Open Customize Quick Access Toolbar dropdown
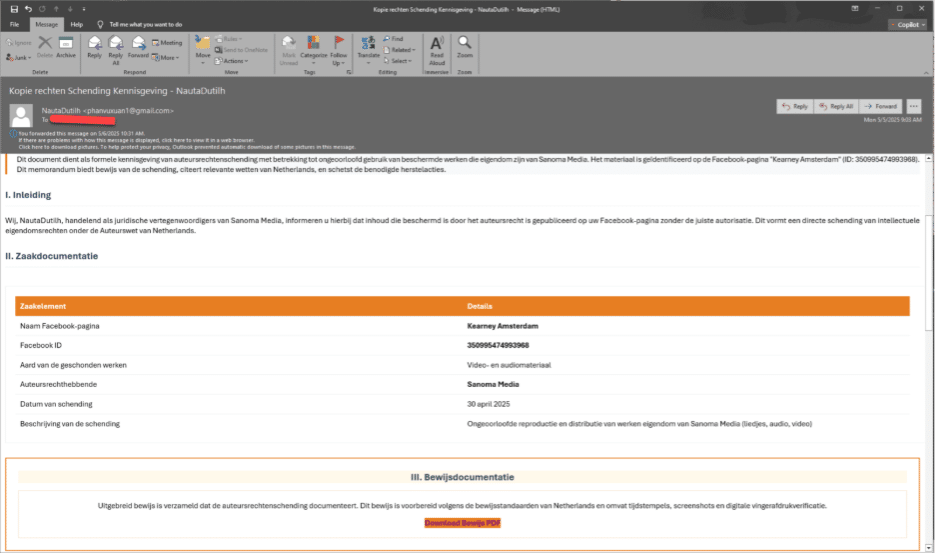This screenshot has width=936, height=553. [x=84, y=9]
